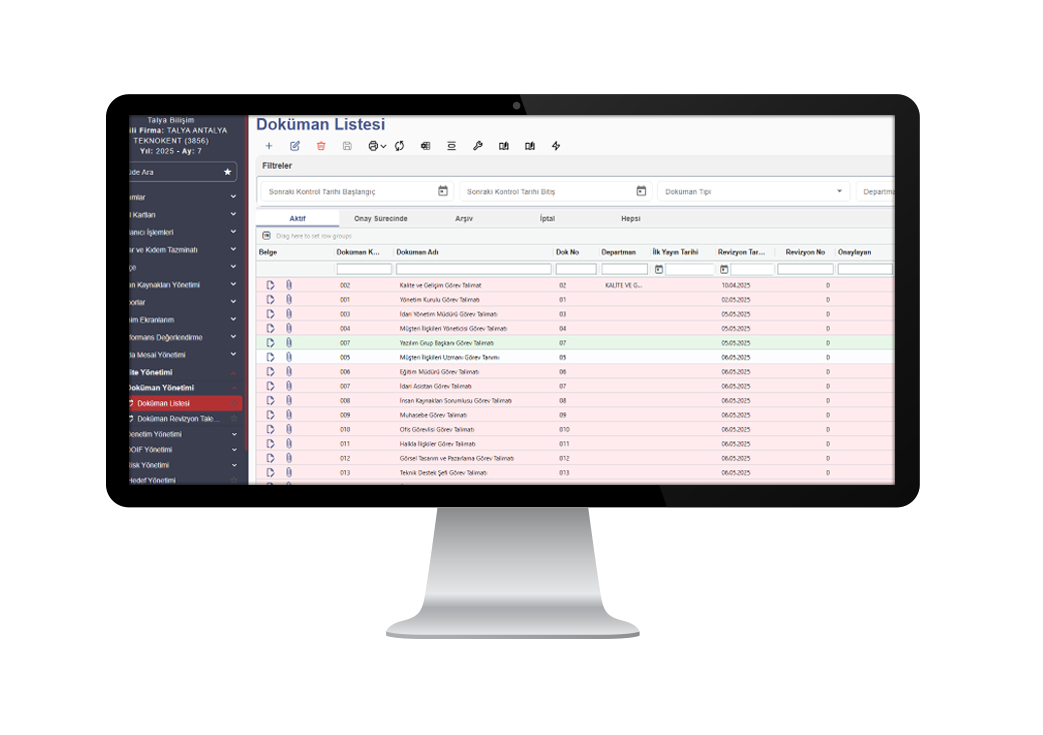Switch to the Onay Sürecinde tab

pyautogui.click(x=380, y=218)
